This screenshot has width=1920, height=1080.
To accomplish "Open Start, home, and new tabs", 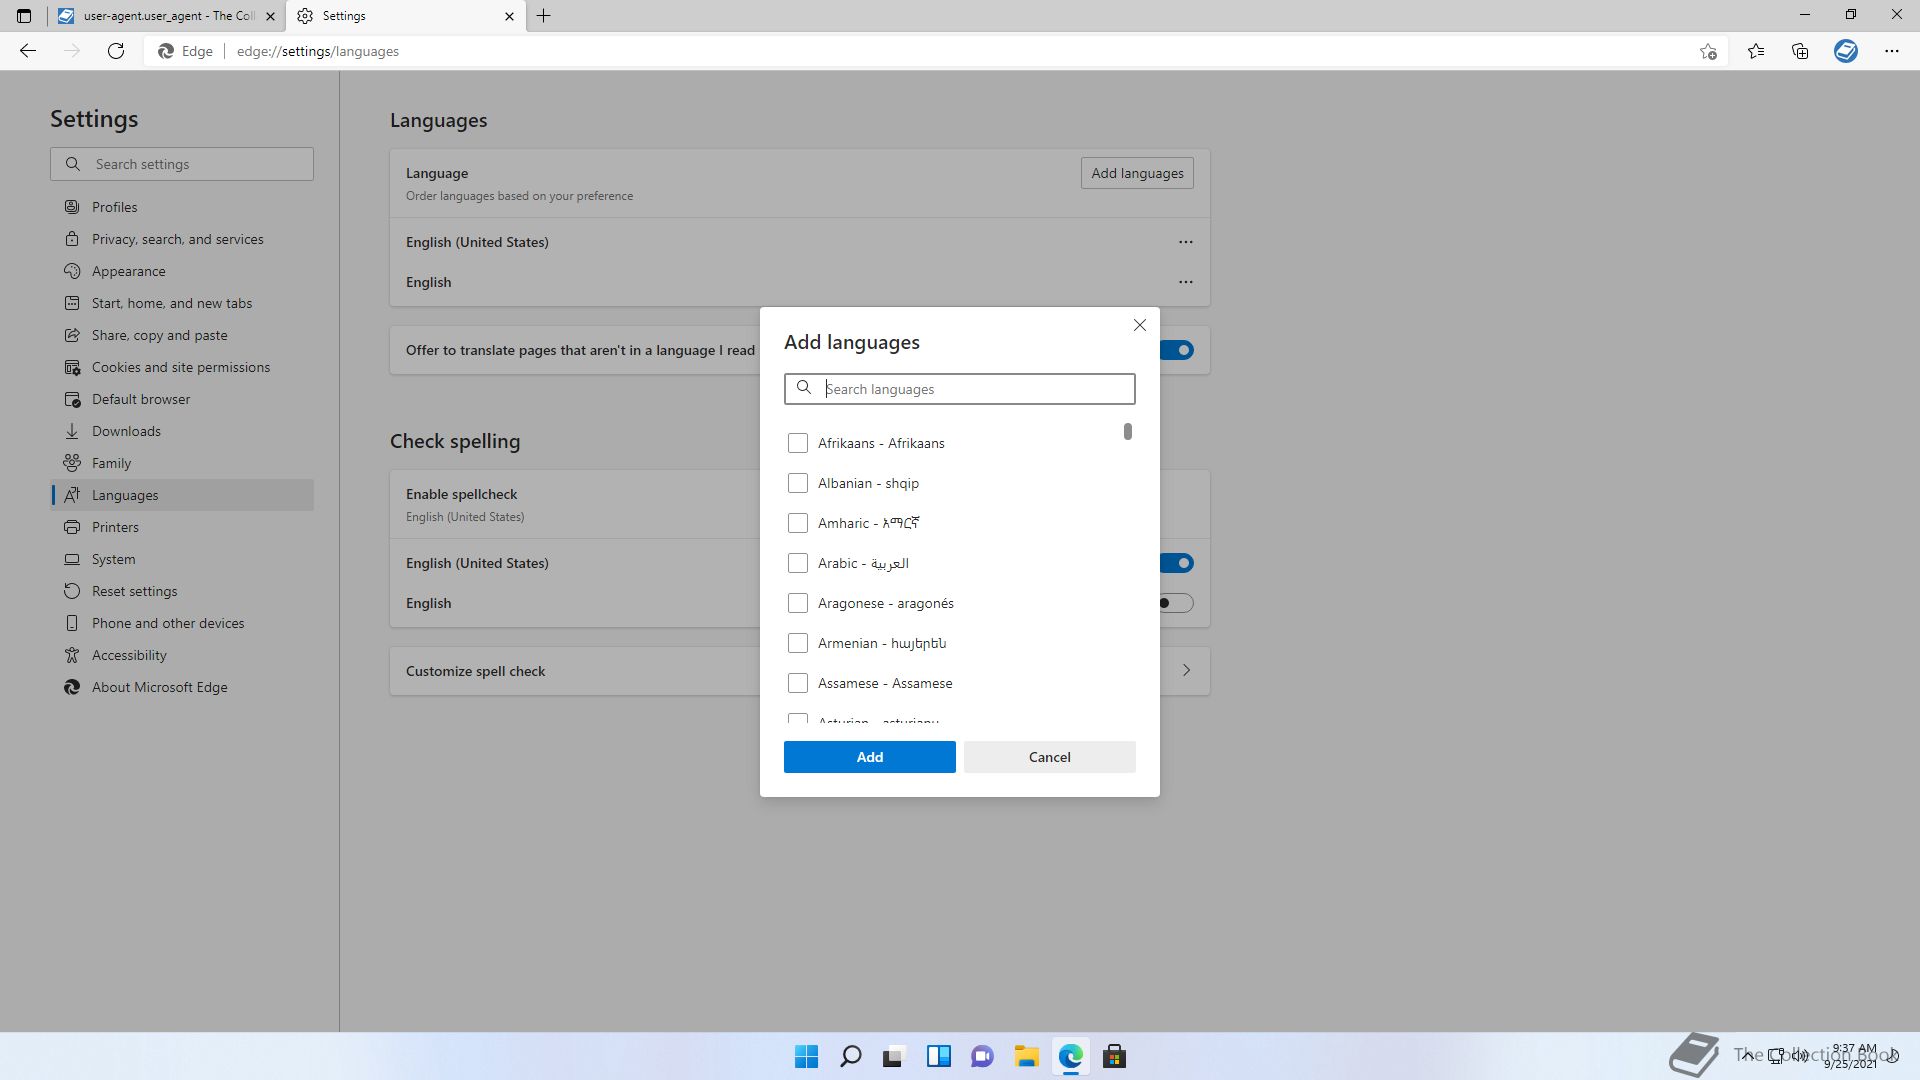I will (x=182, y=303).
